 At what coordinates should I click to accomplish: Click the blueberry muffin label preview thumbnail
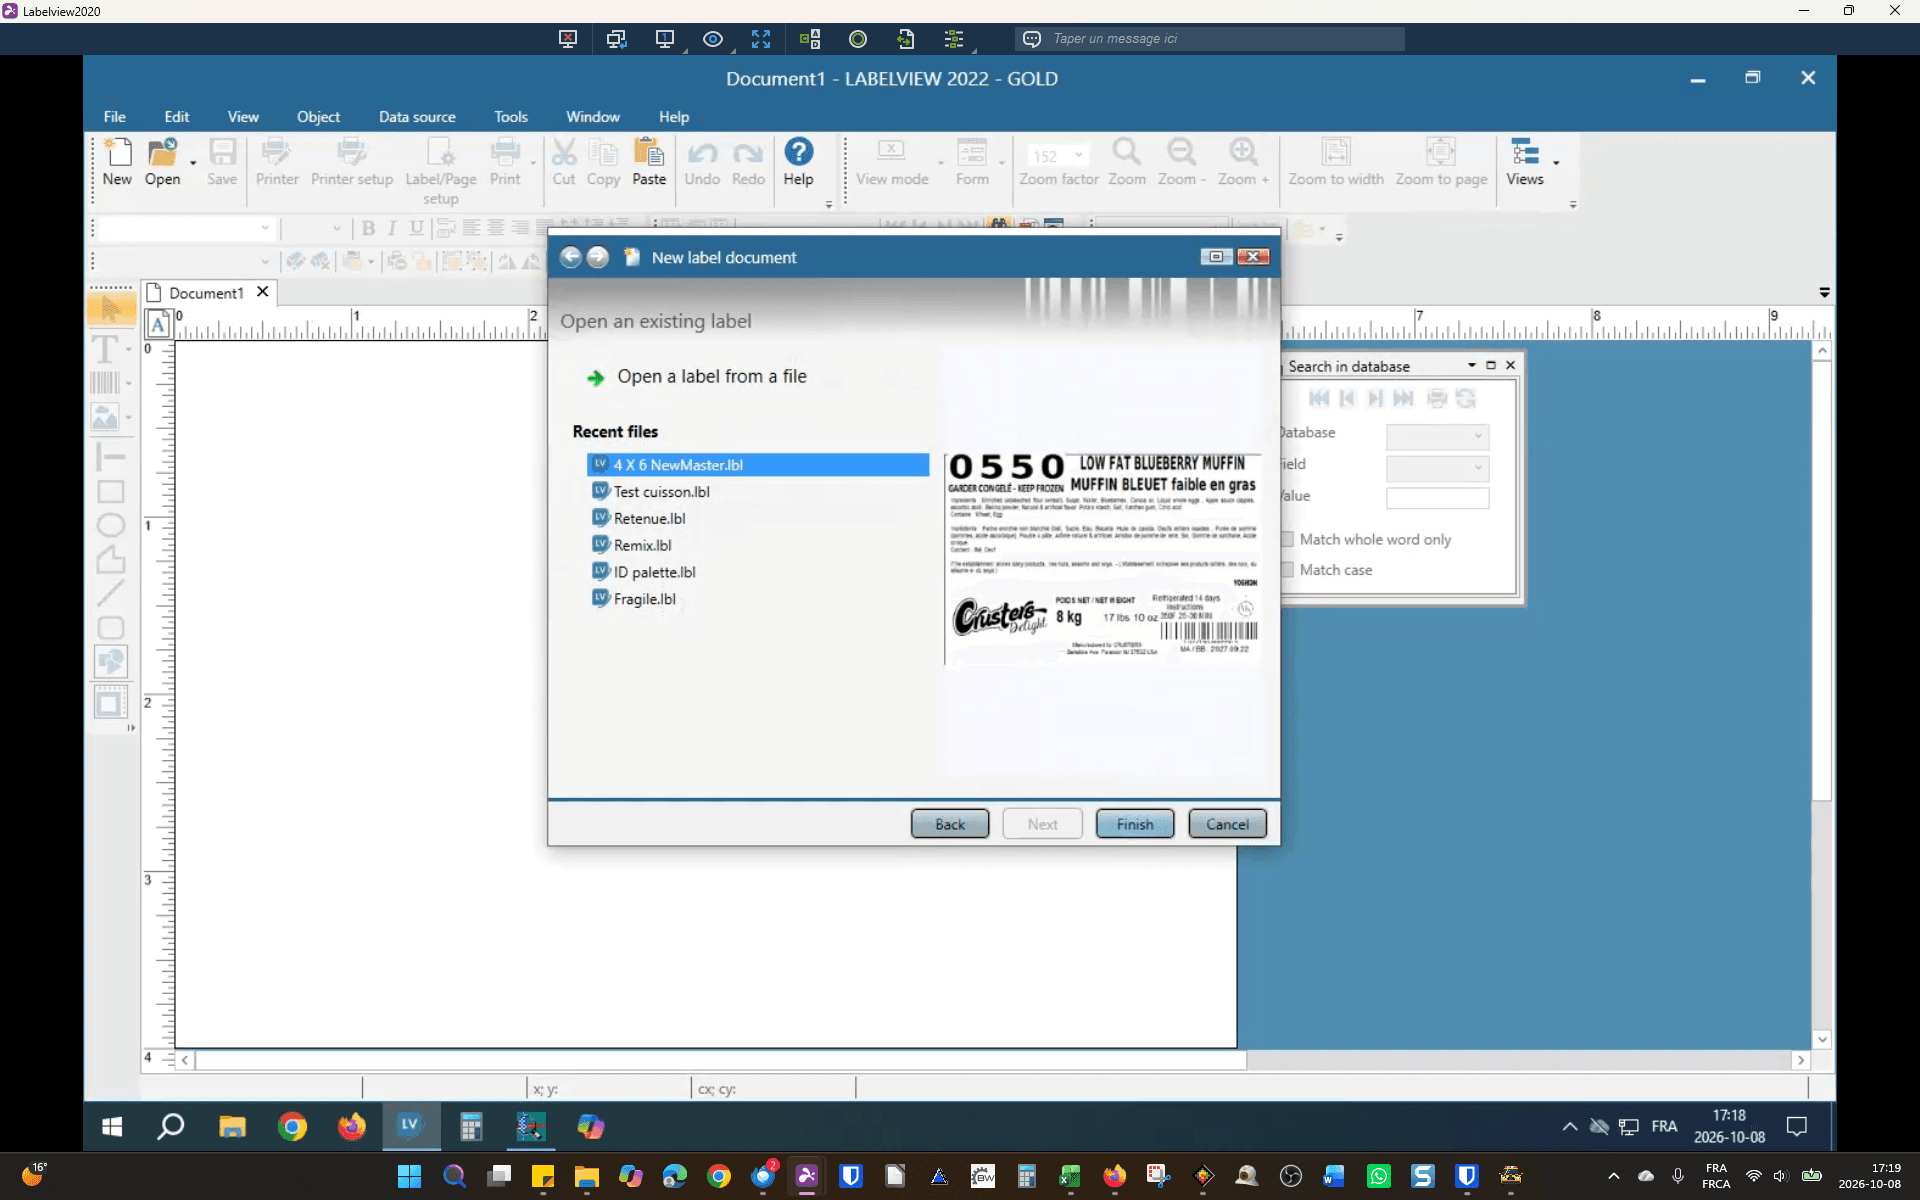point(1102,557)
